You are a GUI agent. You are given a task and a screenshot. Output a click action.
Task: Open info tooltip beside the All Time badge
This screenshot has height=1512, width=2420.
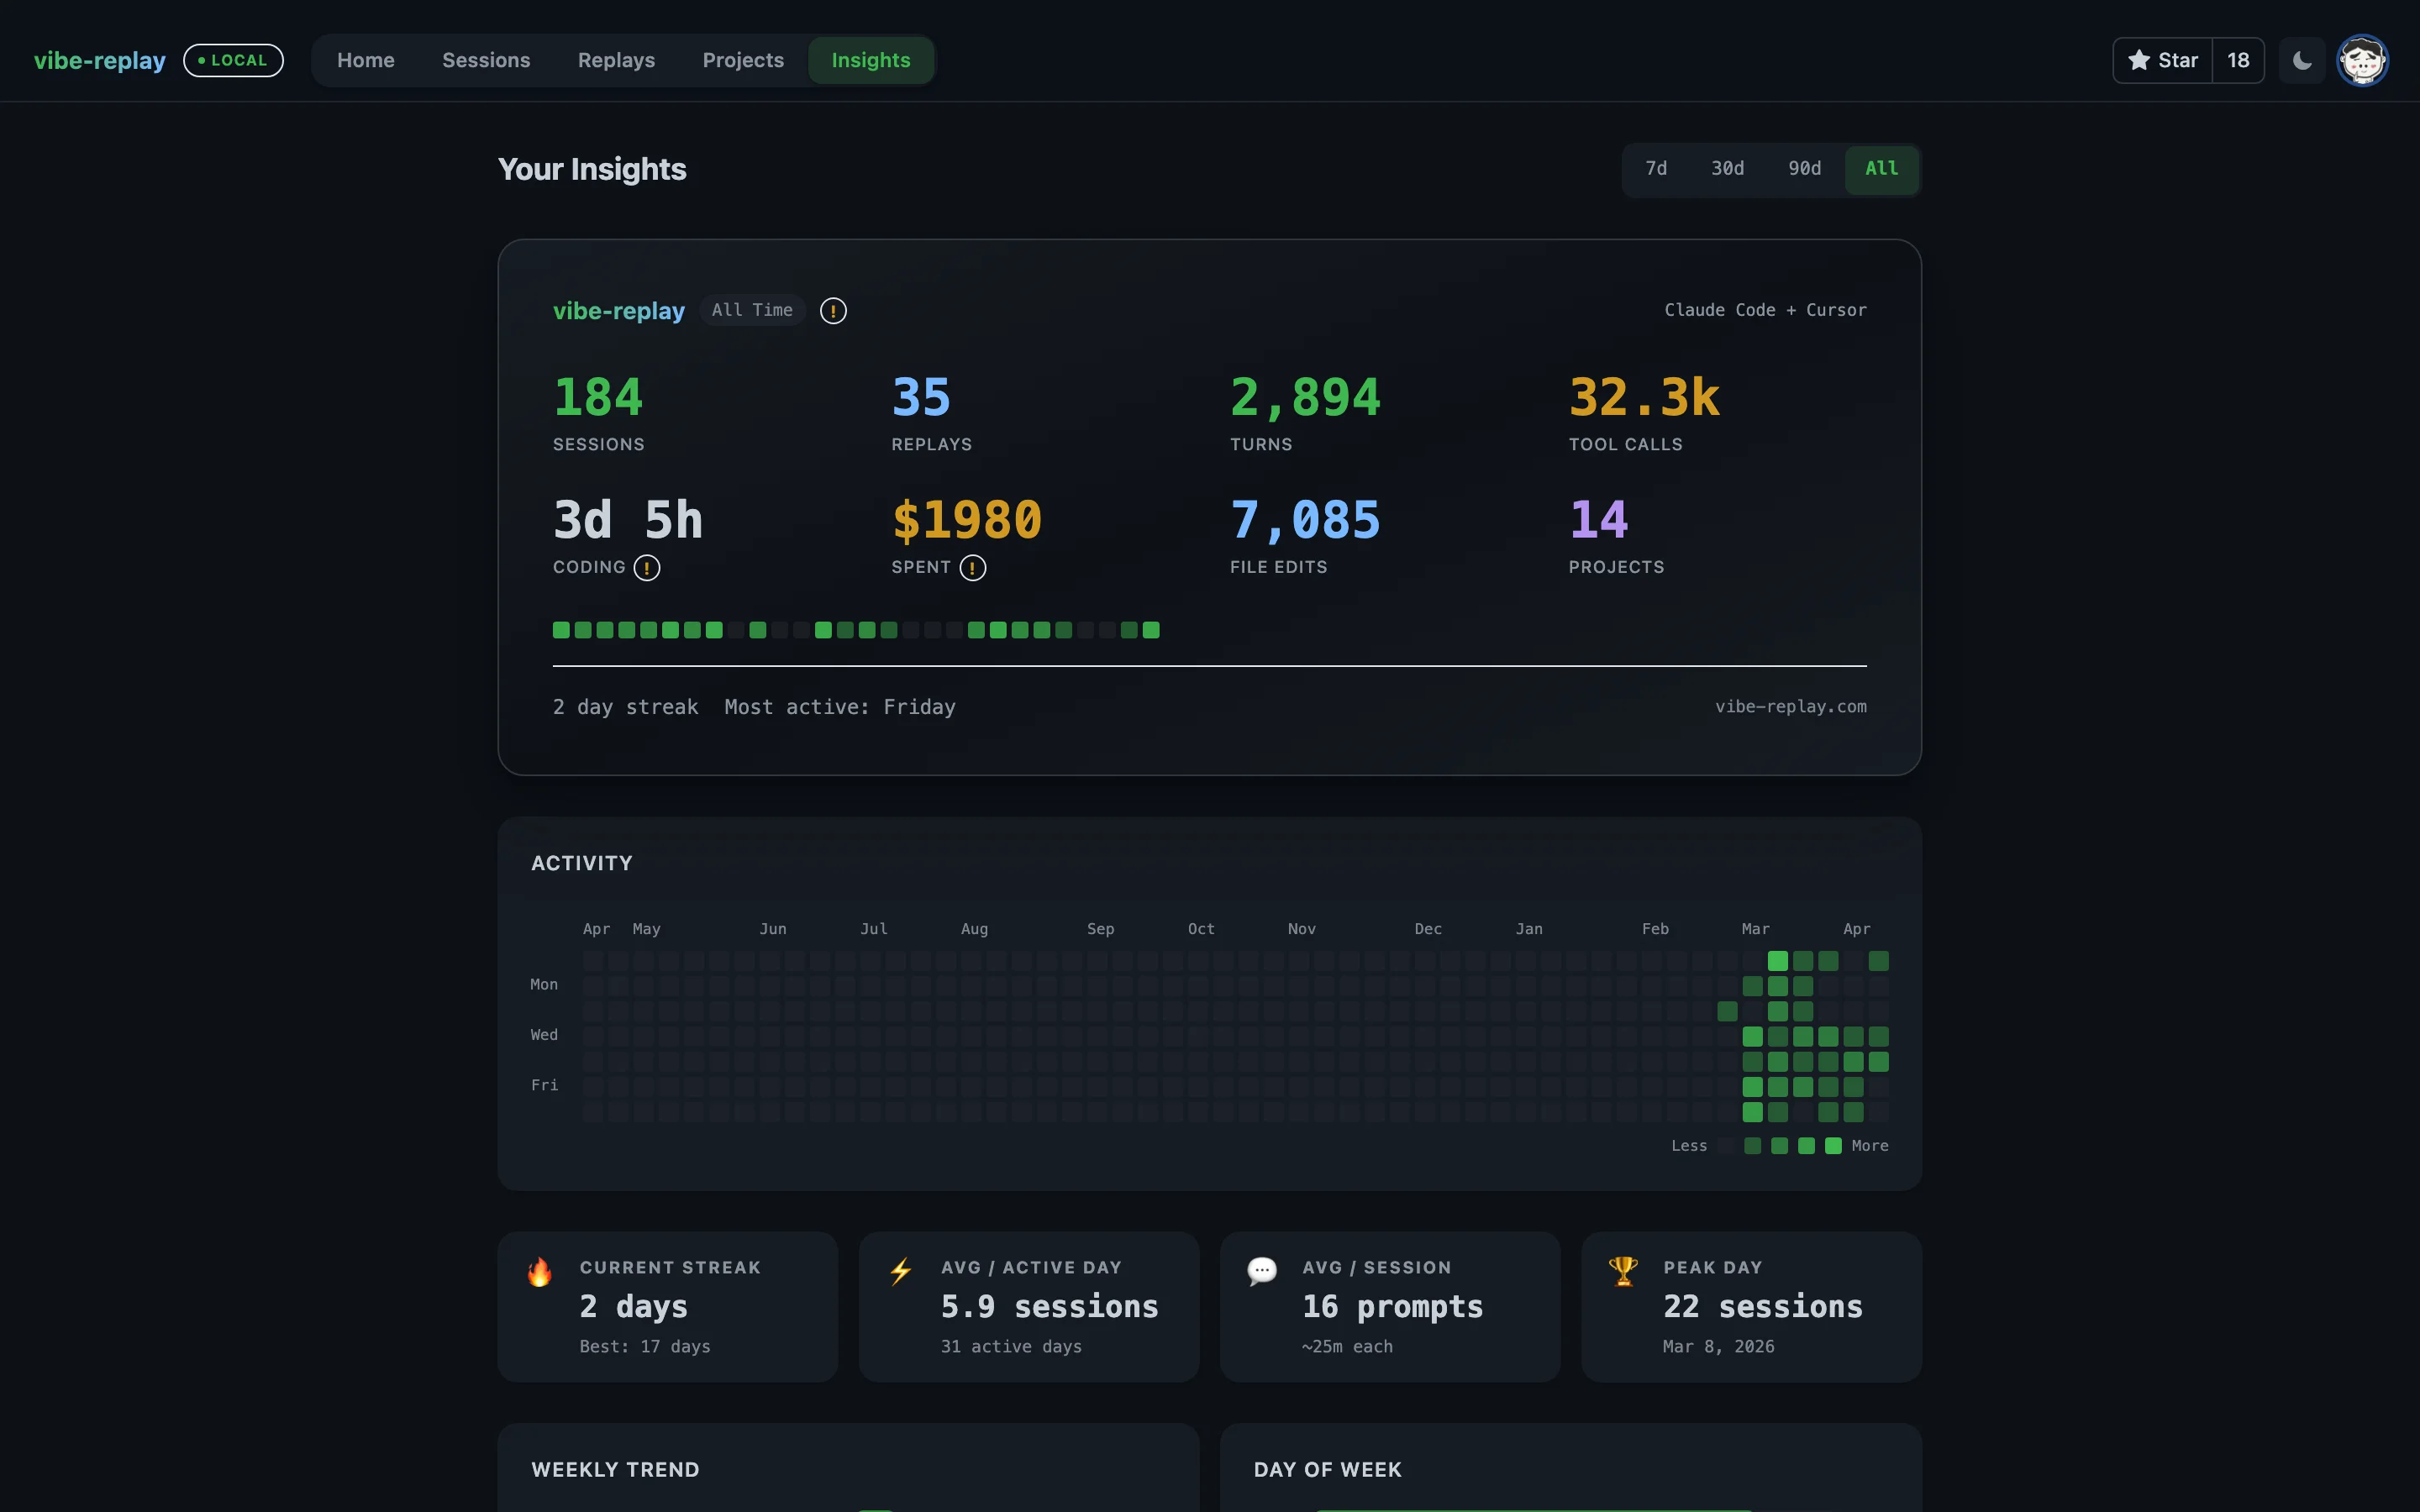click(833, 311)
